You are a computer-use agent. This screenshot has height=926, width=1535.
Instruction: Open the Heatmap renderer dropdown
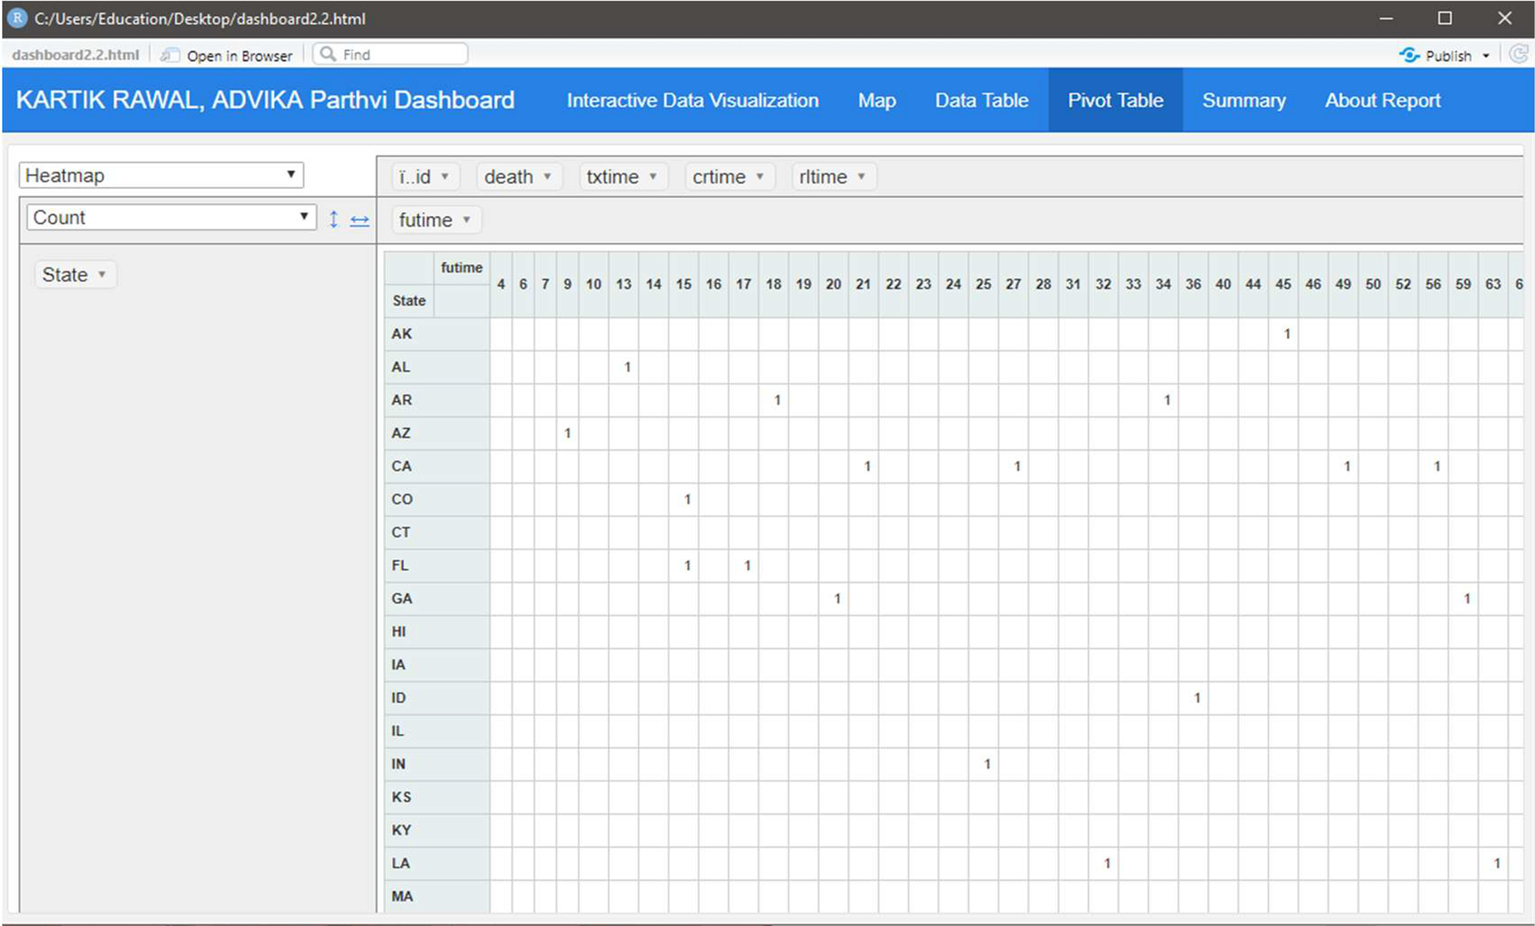161,175
